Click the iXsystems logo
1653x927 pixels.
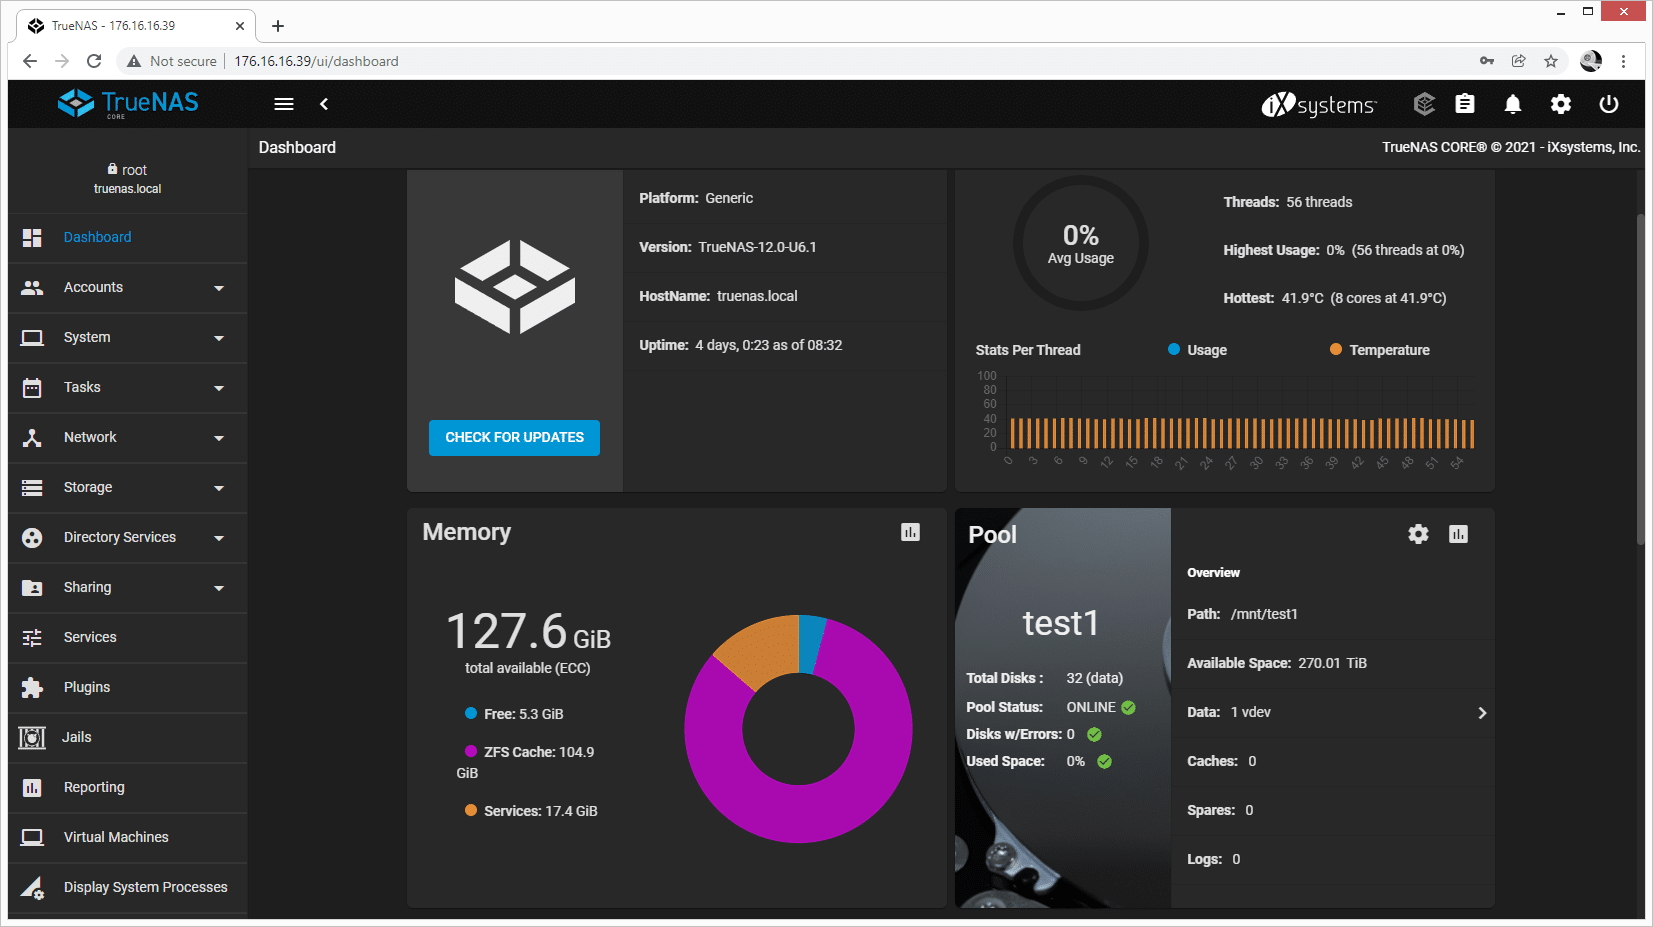pos(1319,104)
